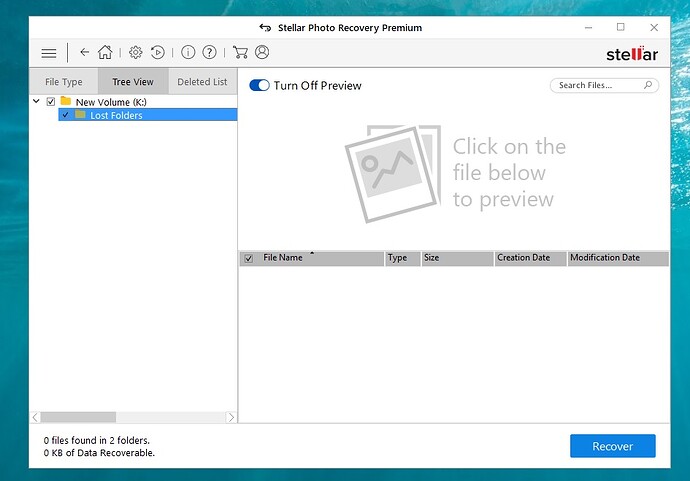Go back with the arrow icon
The height and width of the screenshot is (481, 690).
84,52
